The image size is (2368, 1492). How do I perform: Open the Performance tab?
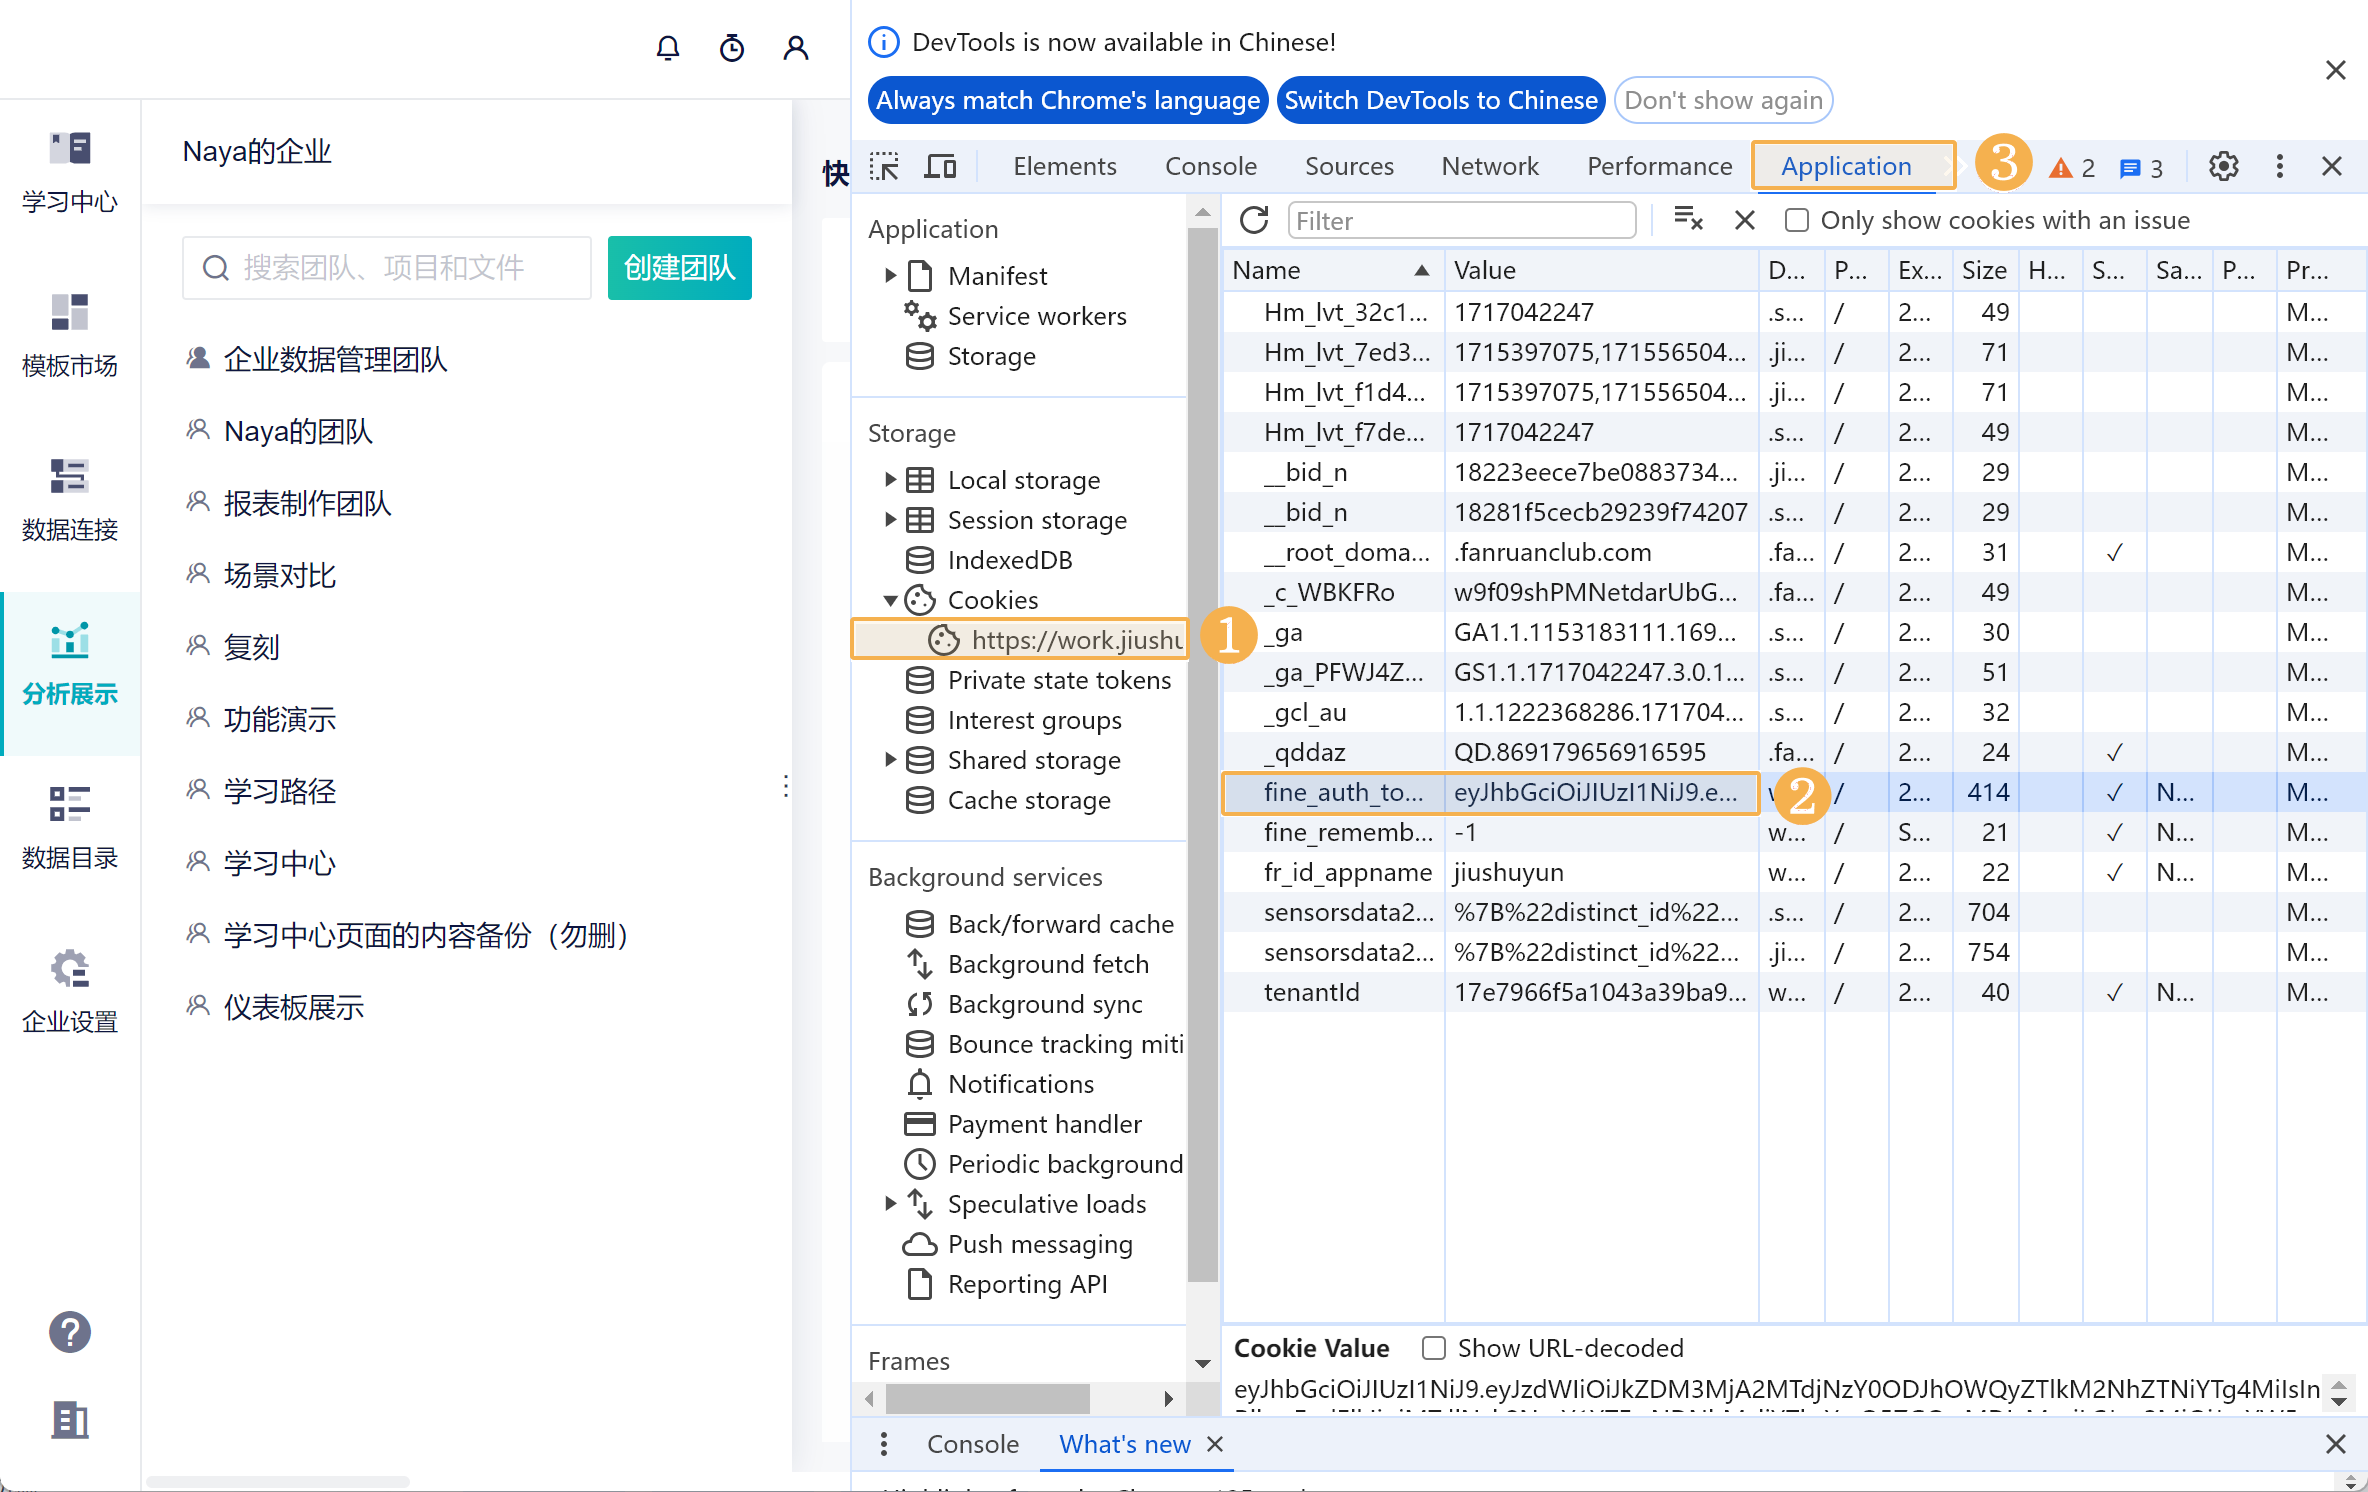[1659, 166]
